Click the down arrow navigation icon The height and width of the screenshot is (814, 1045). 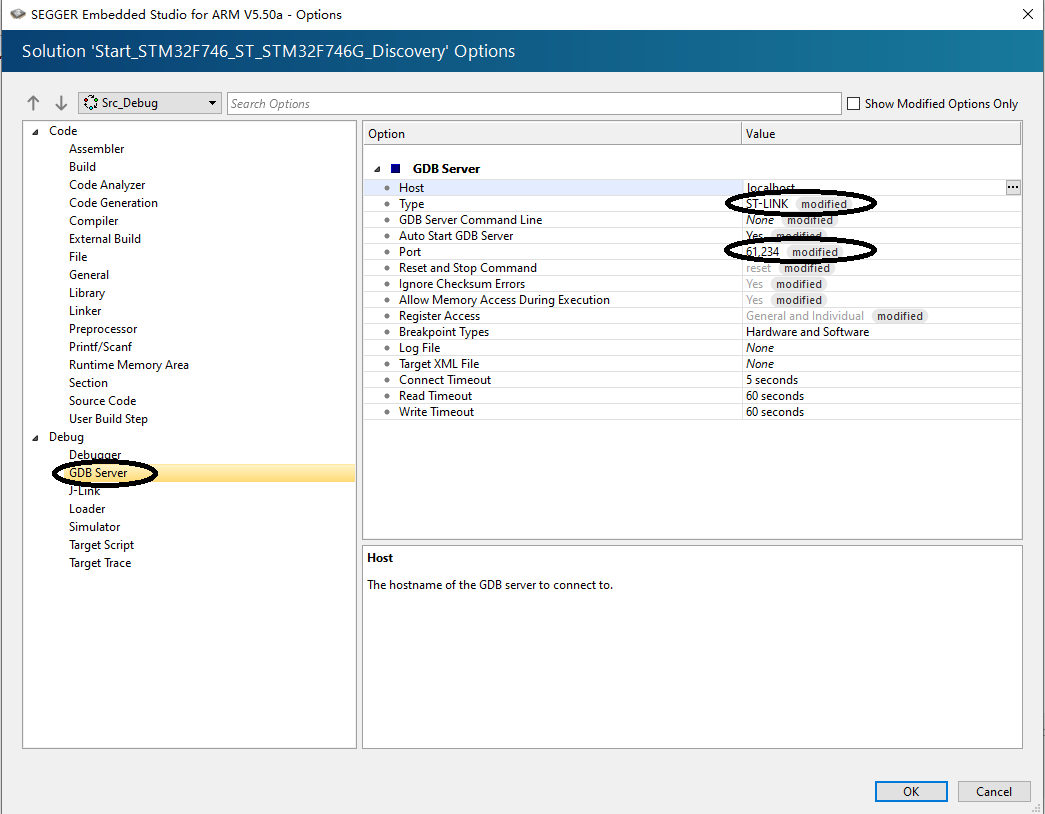click(61, 103)
